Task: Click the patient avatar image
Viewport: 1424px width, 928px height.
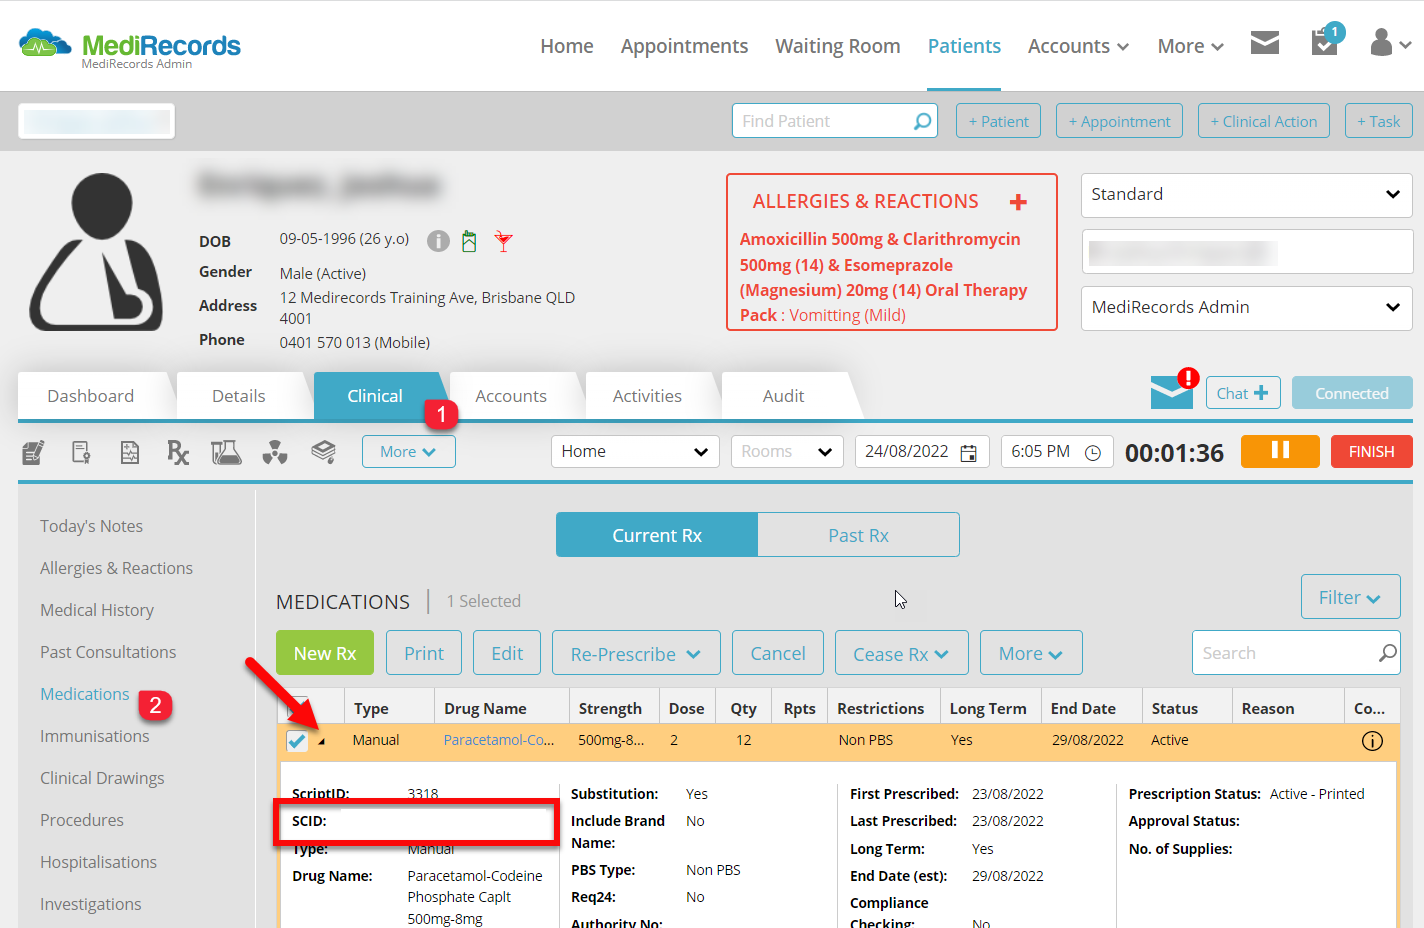Action: pos(97,252)
